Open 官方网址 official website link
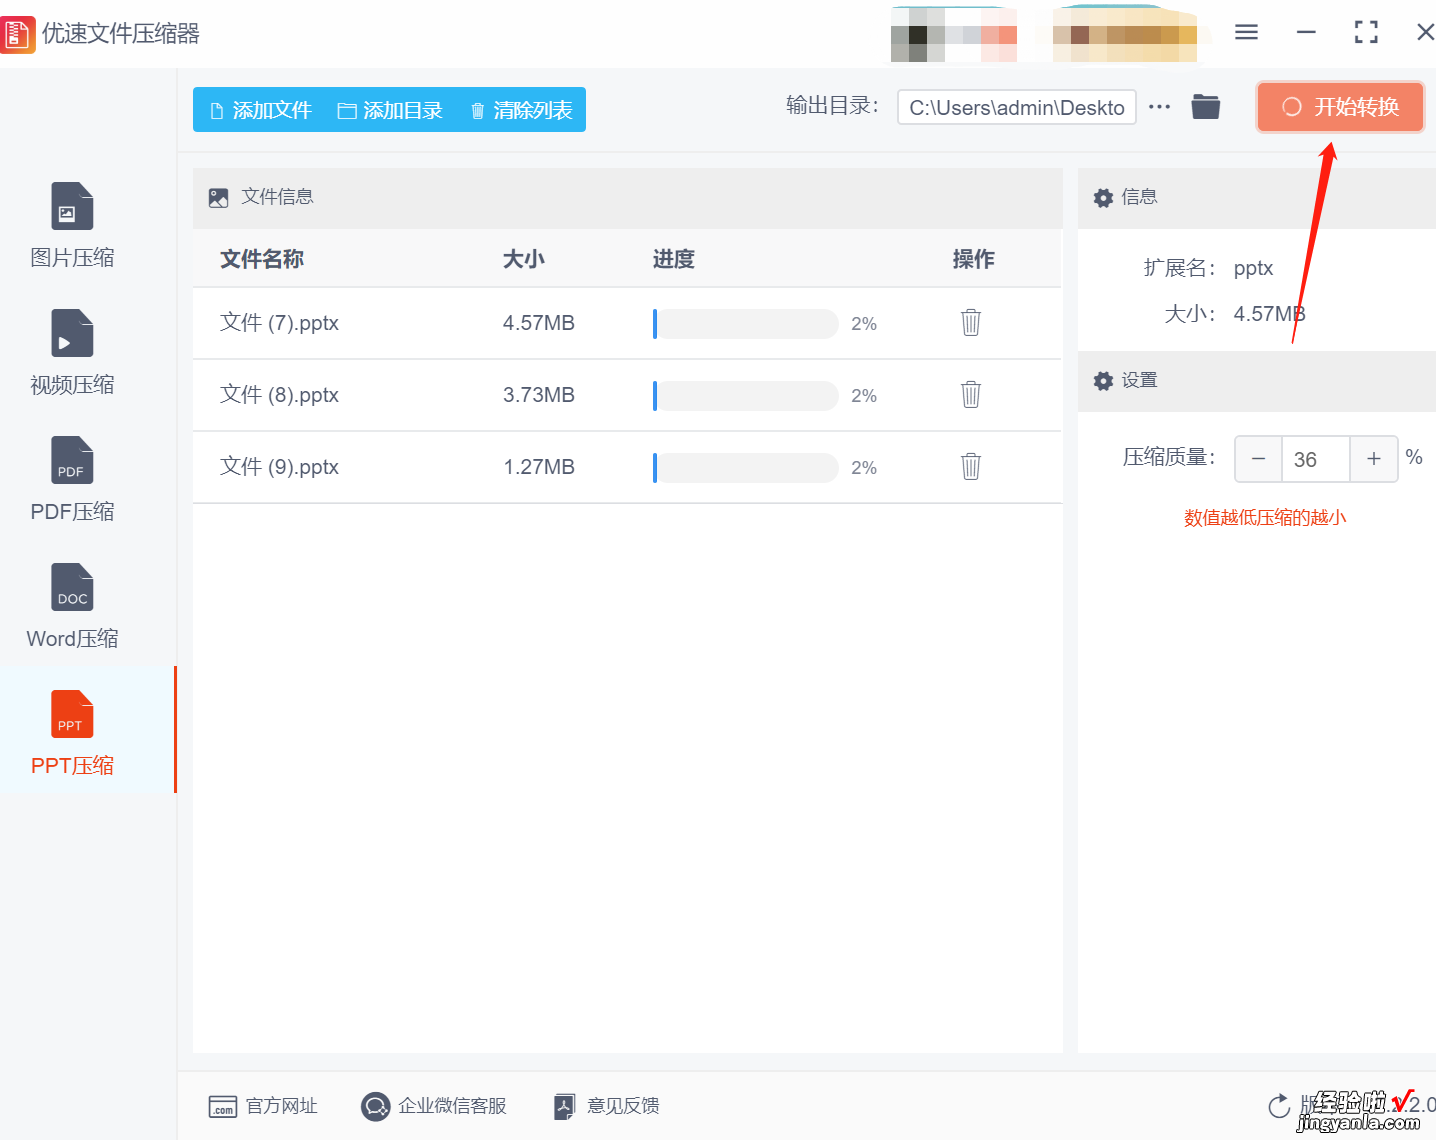The width and height of the screenshot is (1436, 1140). 263,1106
